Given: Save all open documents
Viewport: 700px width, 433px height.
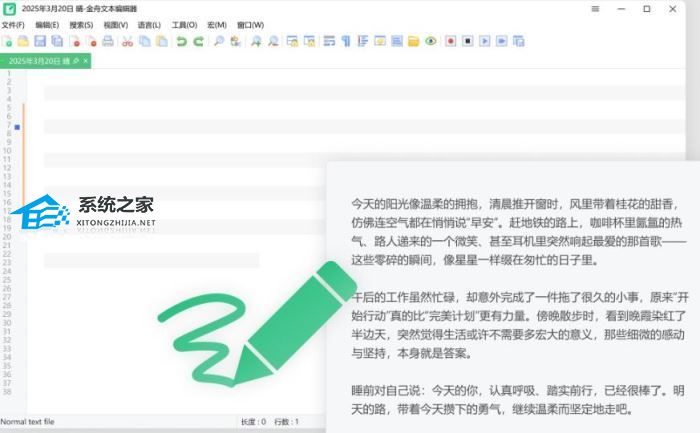Looking at the screenshot, I should point(57,42).
